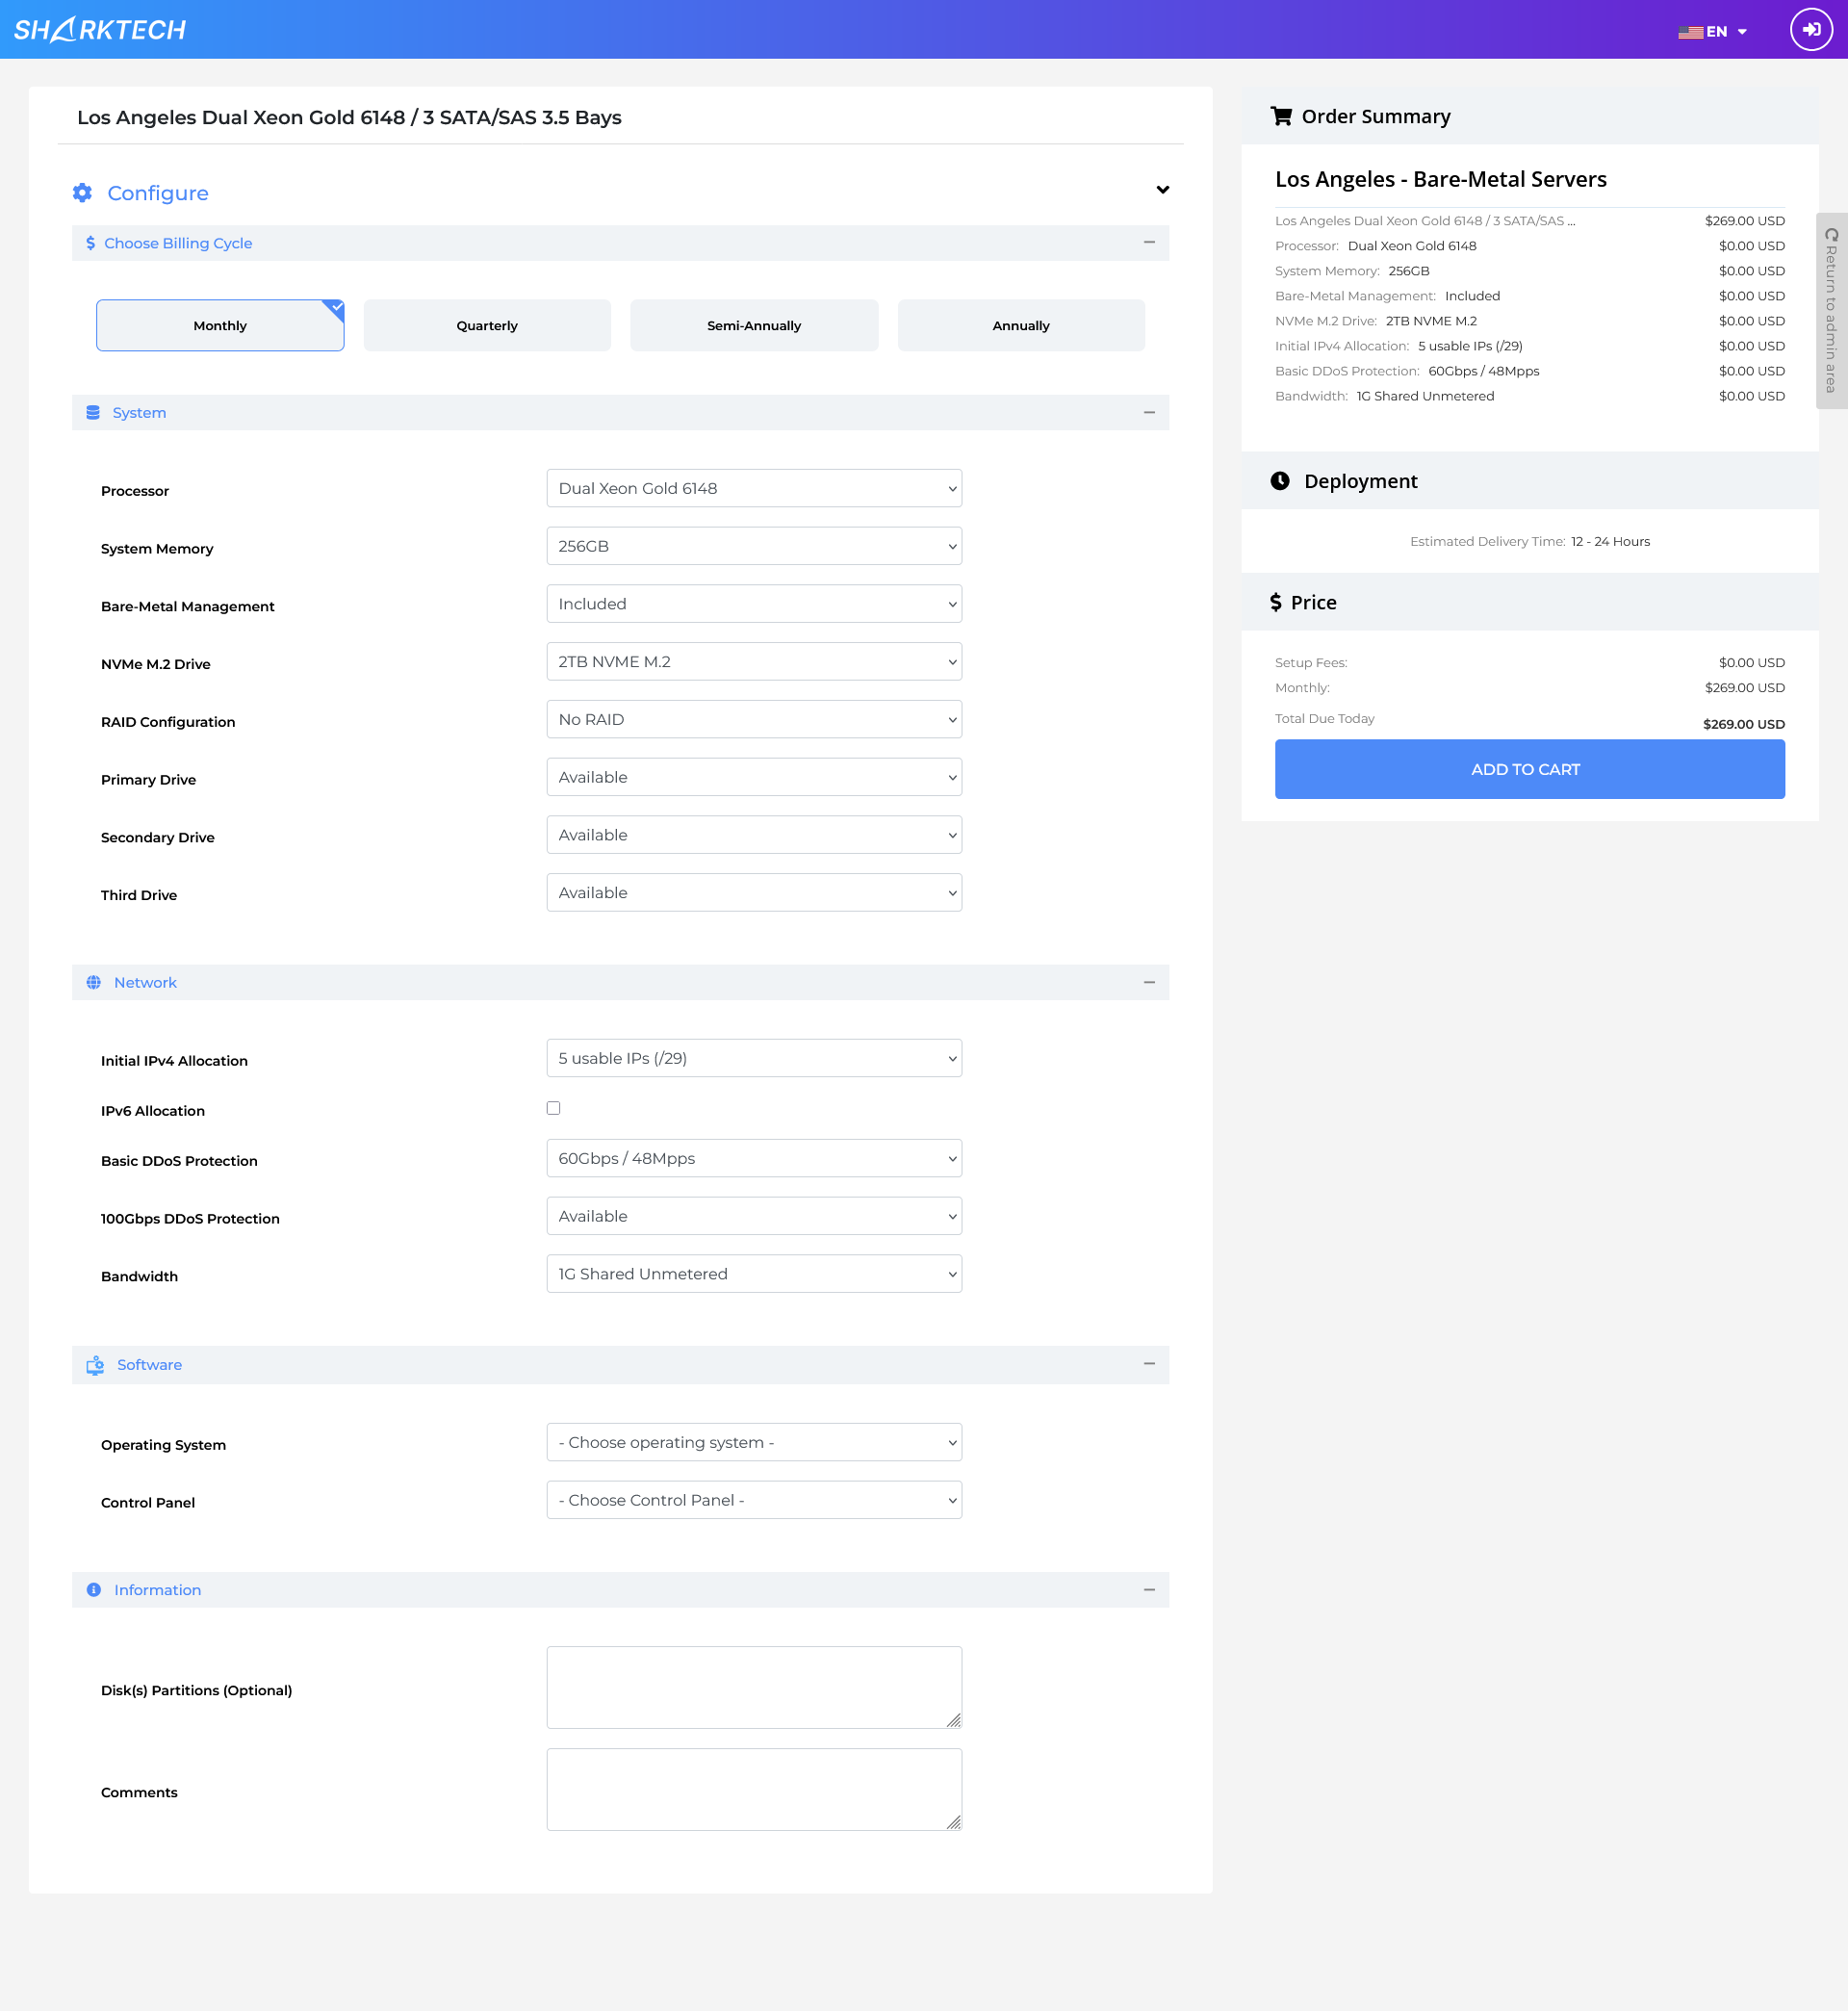Click the Estimated Delivery Time 12 - 24 Hours text
Viewport: 1848px width, 2011px height.
(x=1529, y=542)
